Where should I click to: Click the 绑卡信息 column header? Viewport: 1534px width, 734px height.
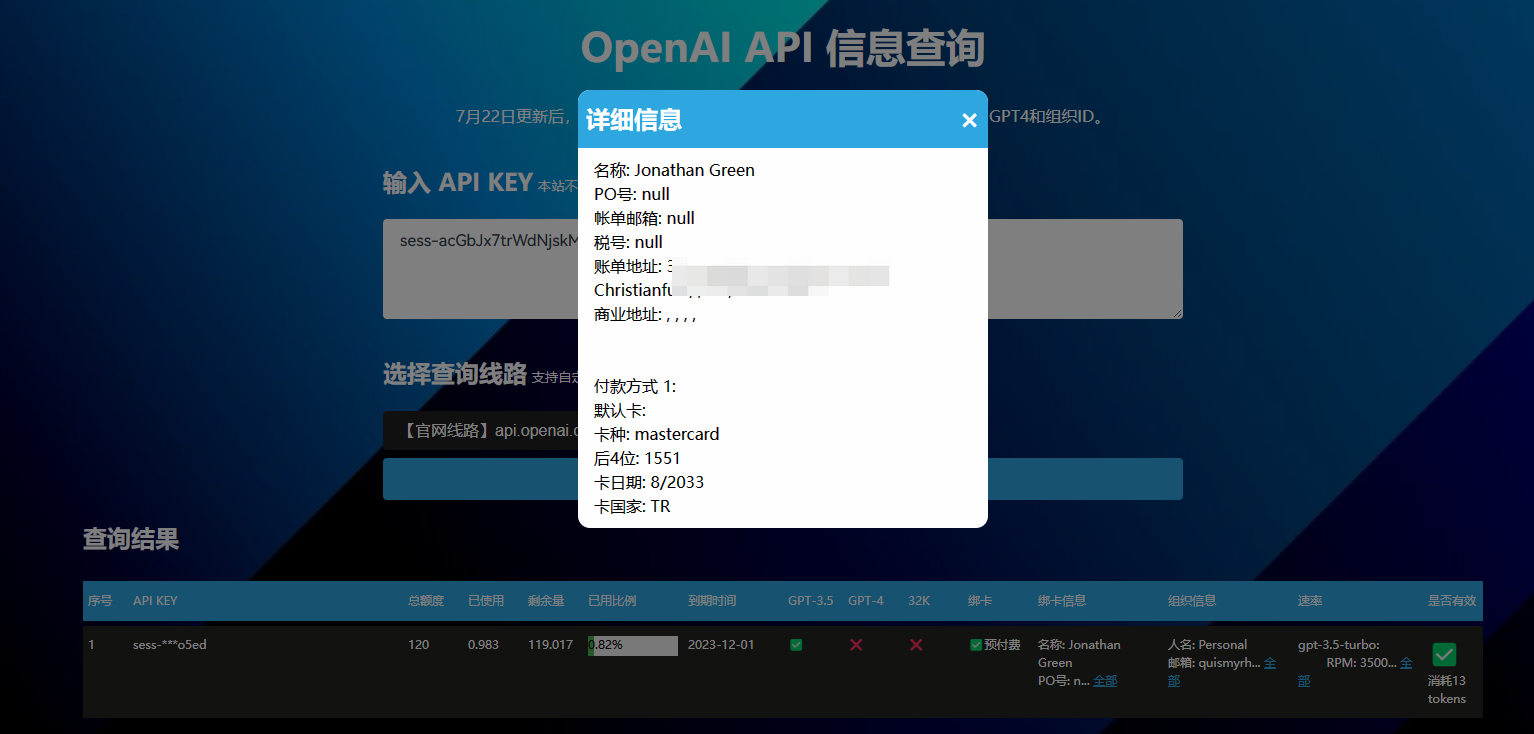pyautogui.click(x=1062, y=601)
